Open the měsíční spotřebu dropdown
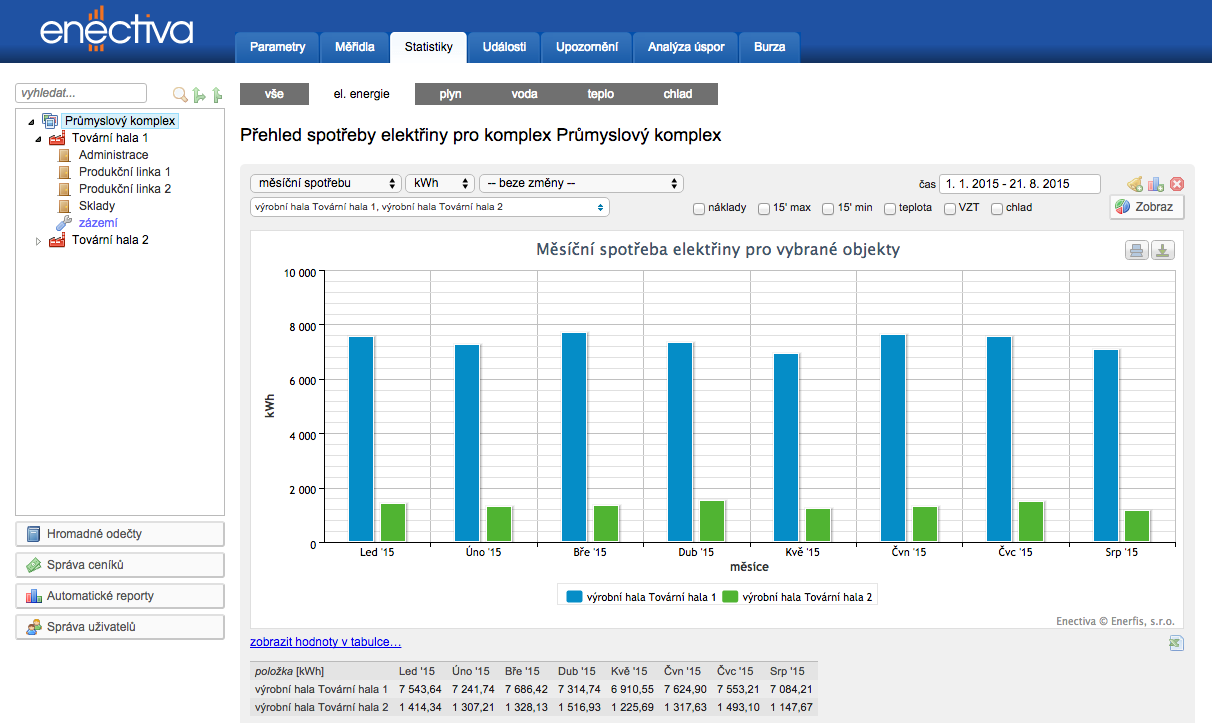 [325, 184]
